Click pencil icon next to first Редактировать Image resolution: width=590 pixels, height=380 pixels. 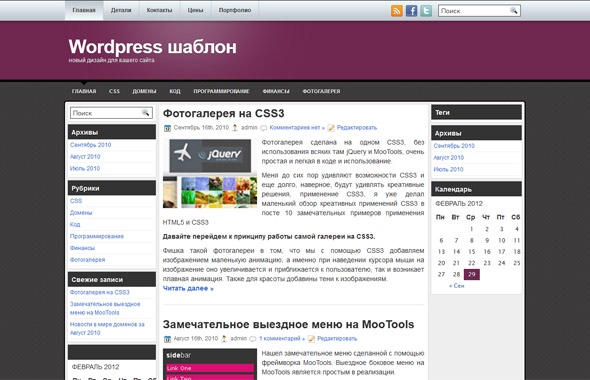[331, 128]
